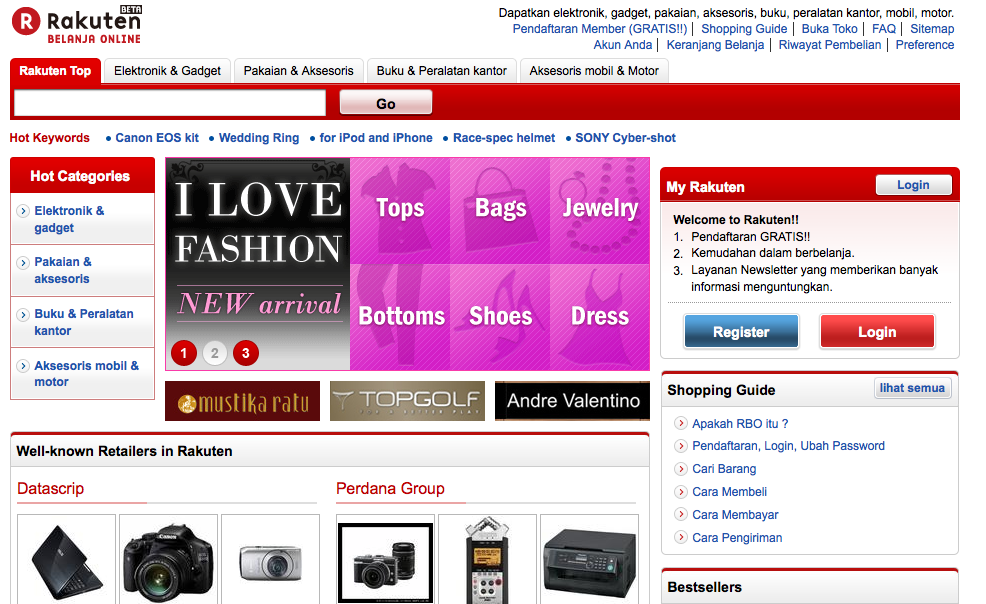Switch to the Rakuten Top tab
The height and width of the screenshot is (604, 986).
55,71
